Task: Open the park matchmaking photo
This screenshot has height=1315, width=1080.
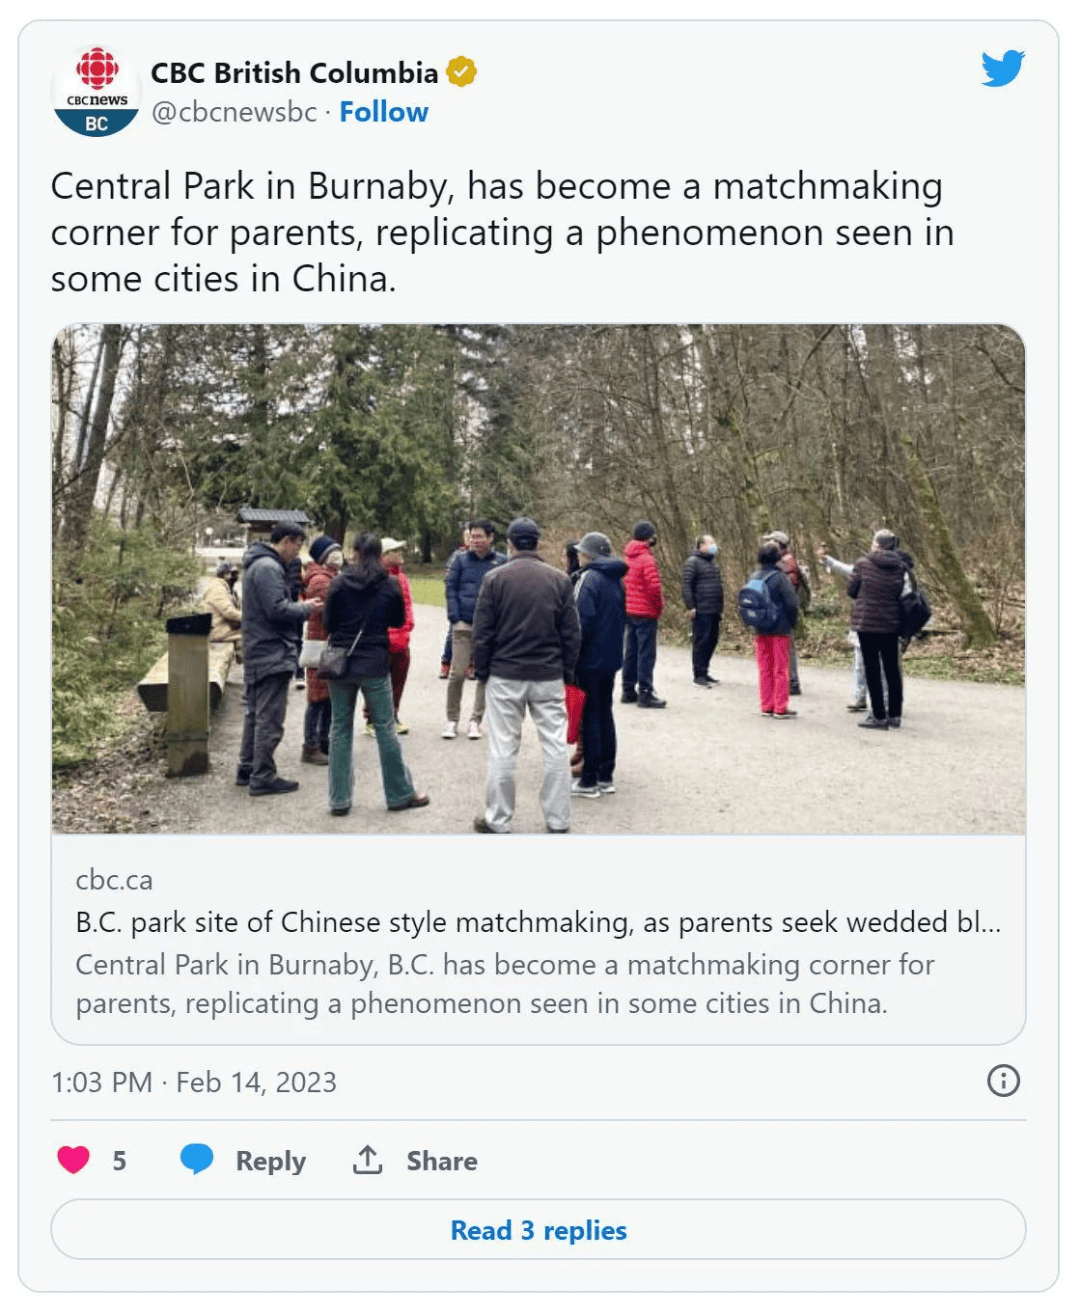Action: (538, 578)
